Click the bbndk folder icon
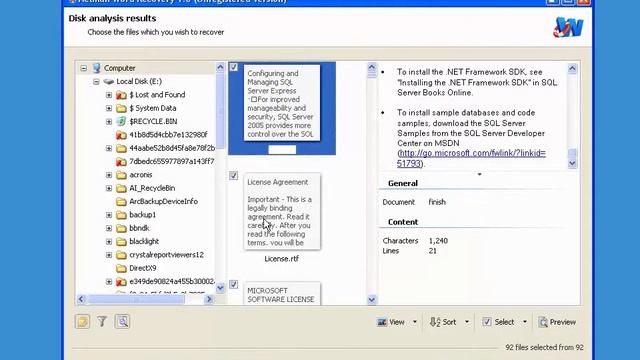This screenshot has height=360, width=640. [121, 228]
